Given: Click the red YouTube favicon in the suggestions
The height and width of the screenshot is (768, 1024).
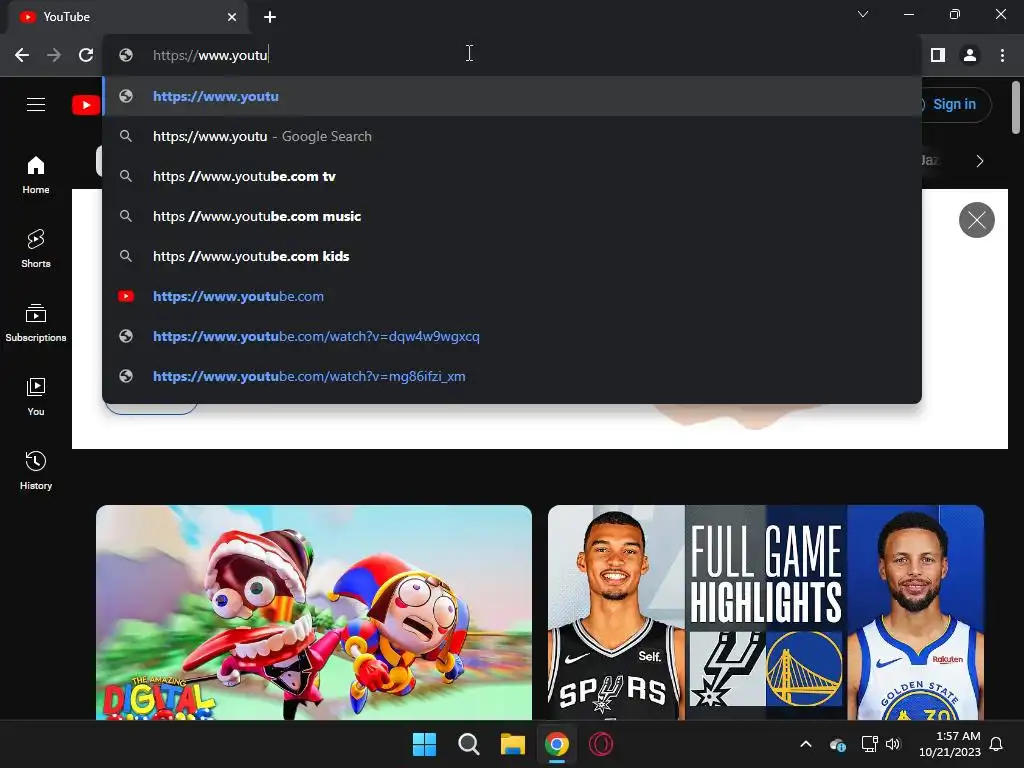Looking at the screenshot, I should pos(126,296).
